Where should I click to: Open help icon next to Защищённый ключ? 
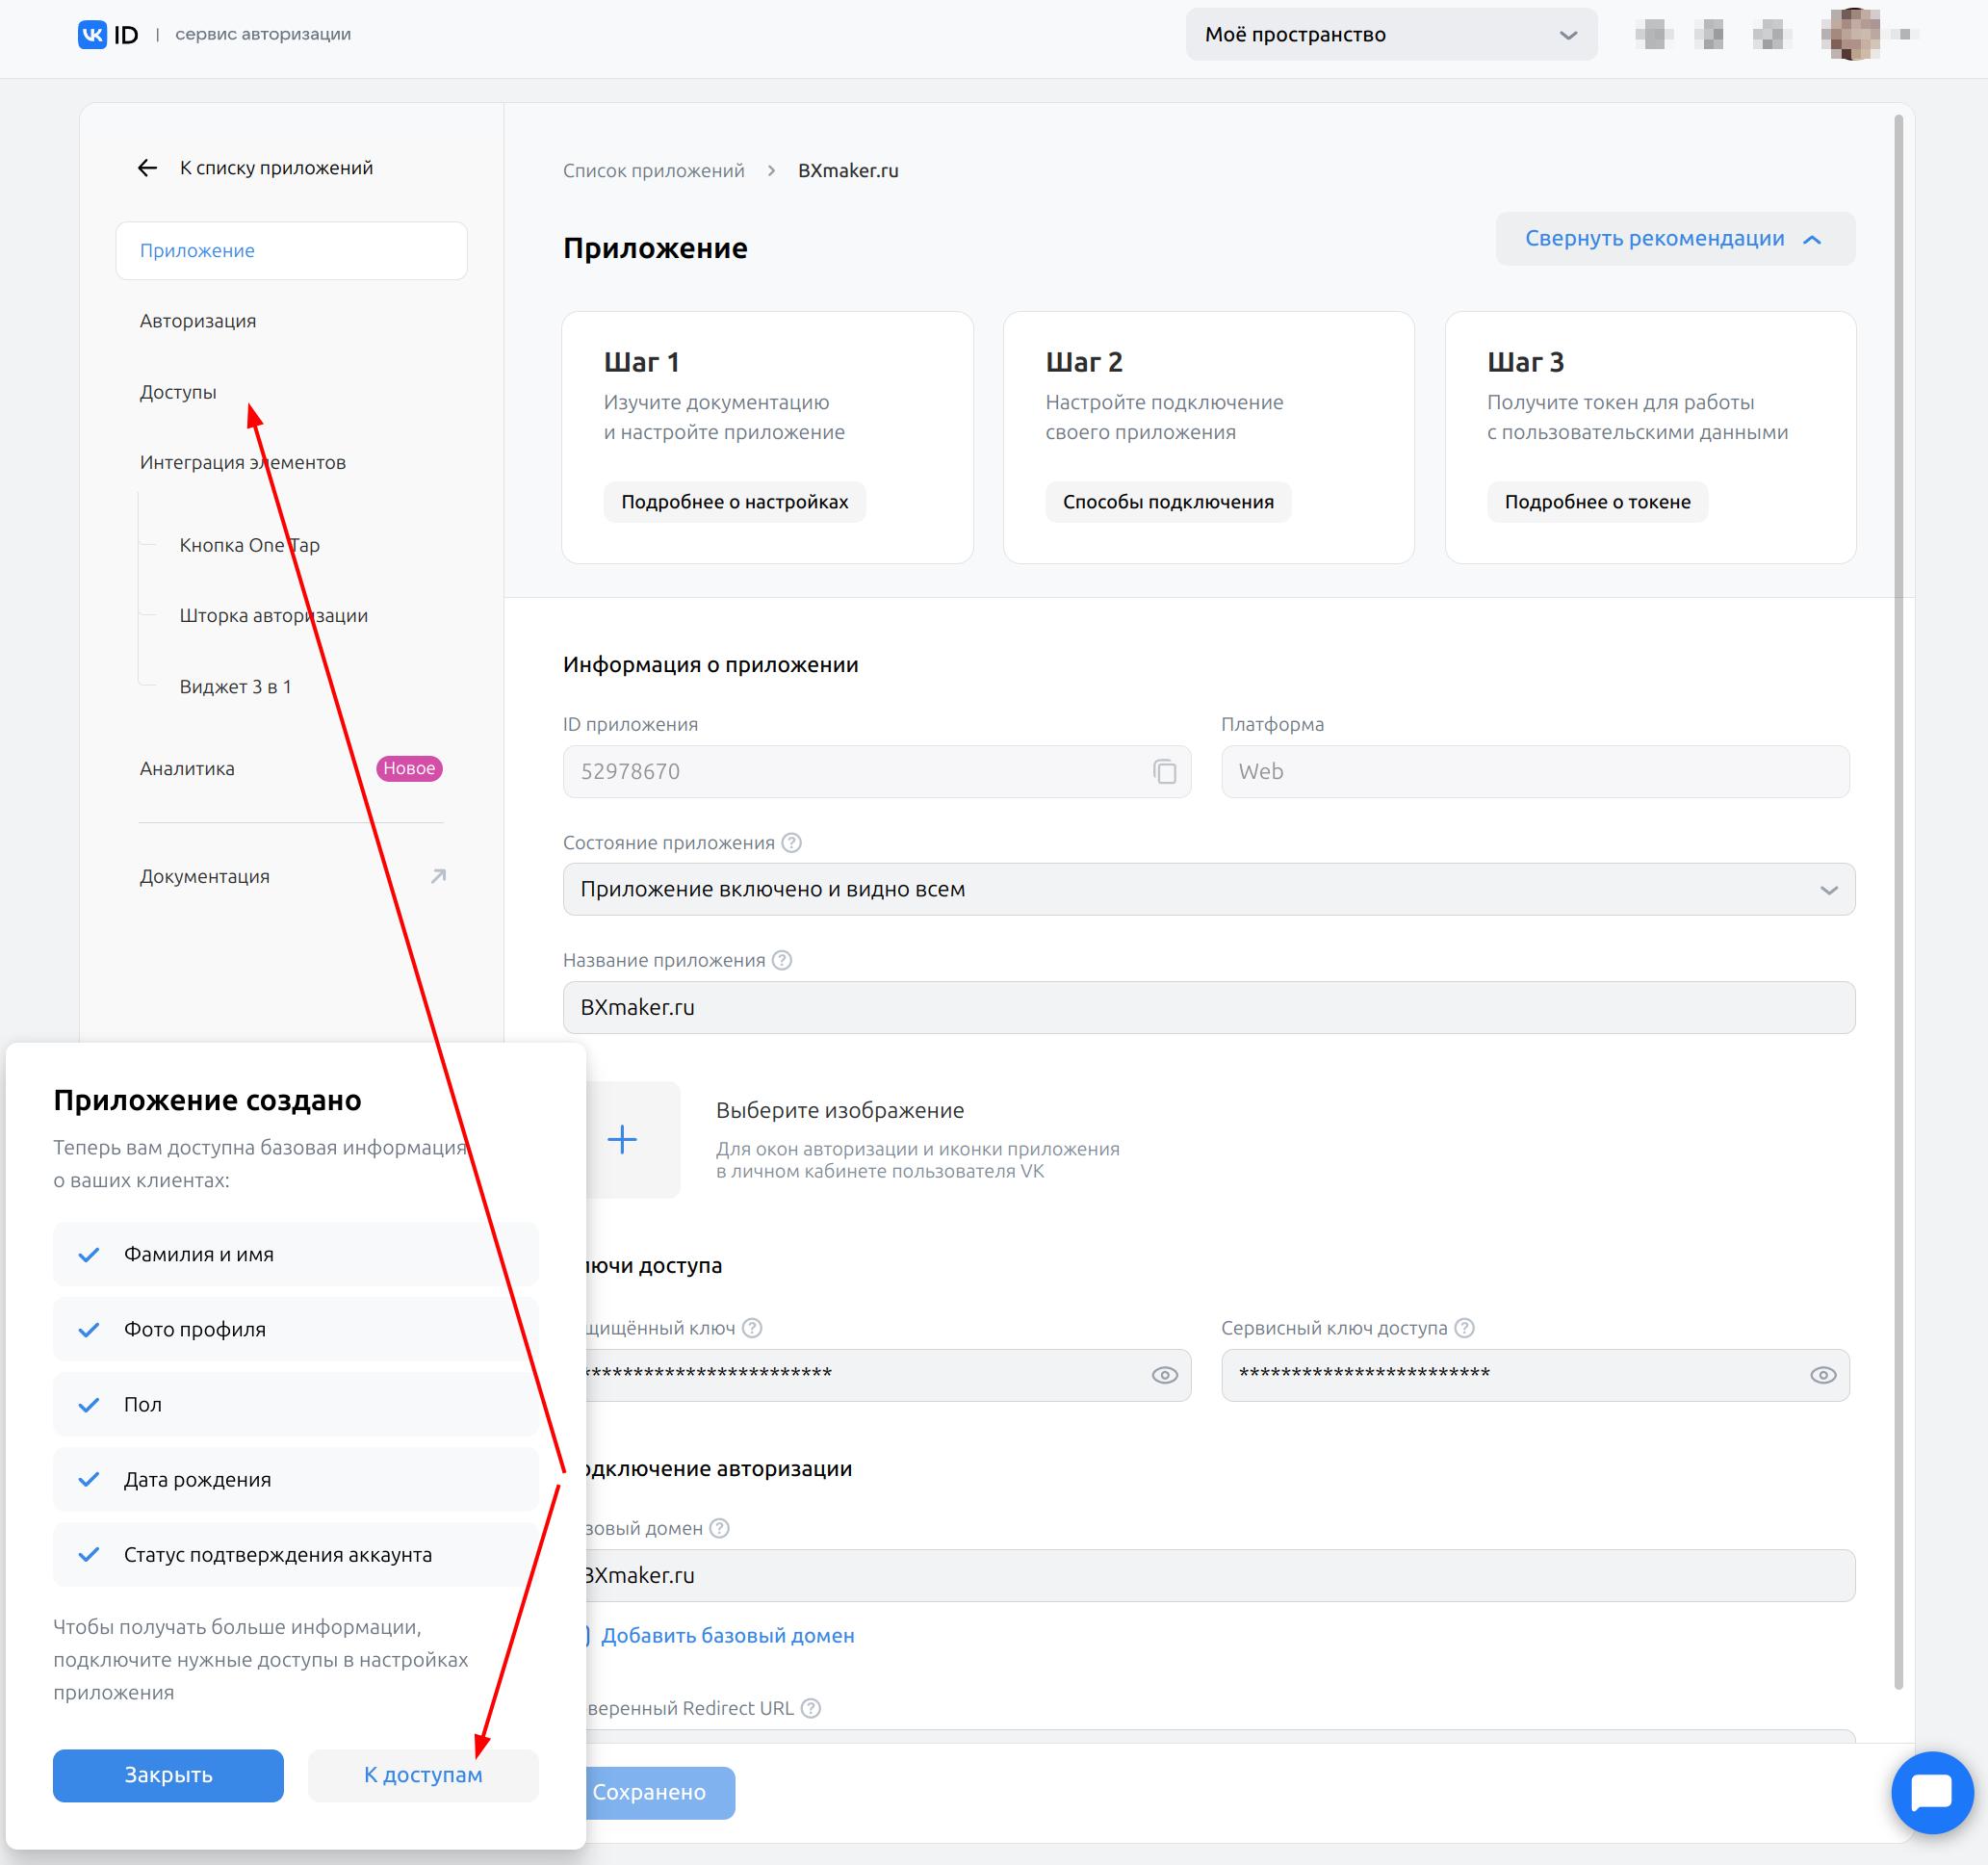[752, 1328]
